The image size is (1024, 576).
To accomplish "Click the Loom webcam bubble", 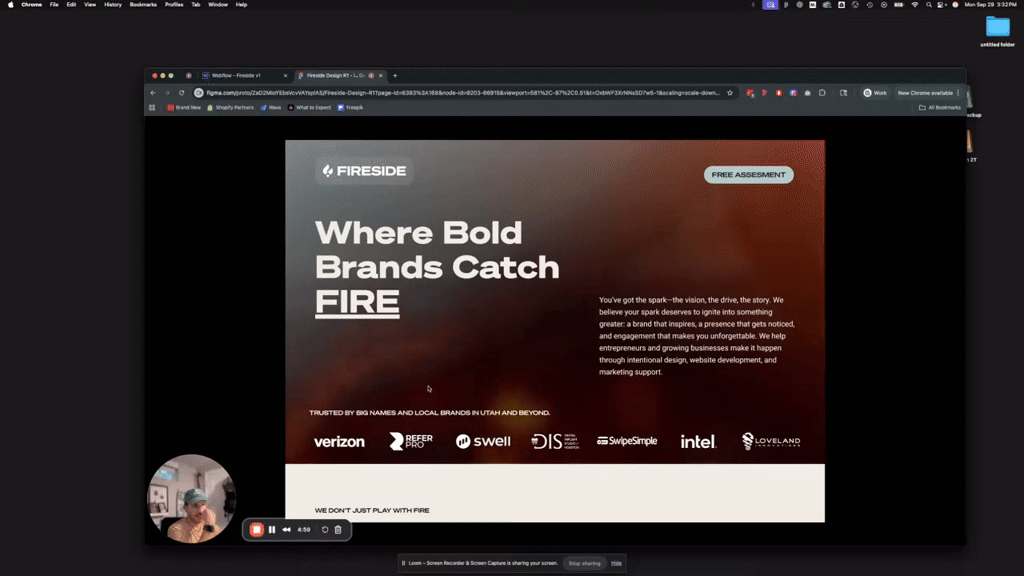I will pyautogui.click(x=192, y=498).
